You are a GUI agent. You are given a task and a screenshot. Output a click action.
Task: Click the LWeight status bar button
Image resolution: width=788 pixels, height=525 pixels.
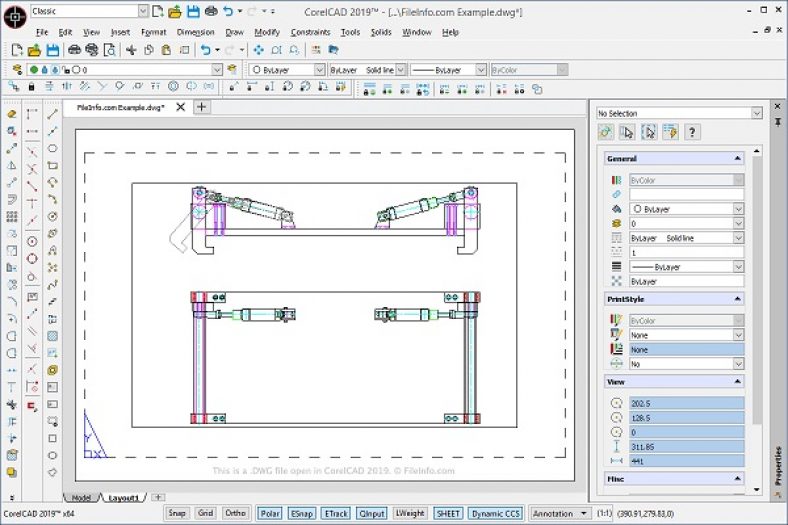tap(409, 513)
